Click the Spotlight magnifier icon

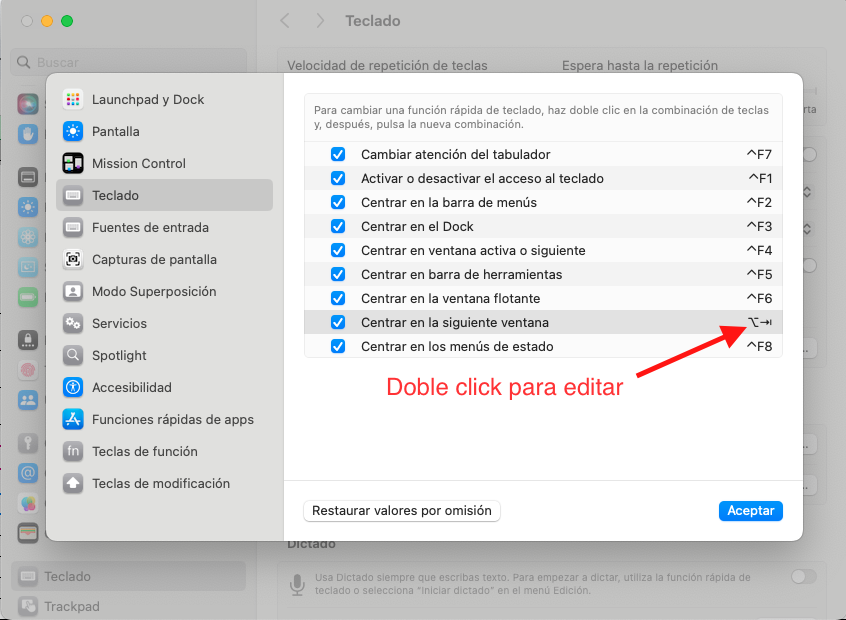pos(73,355)
